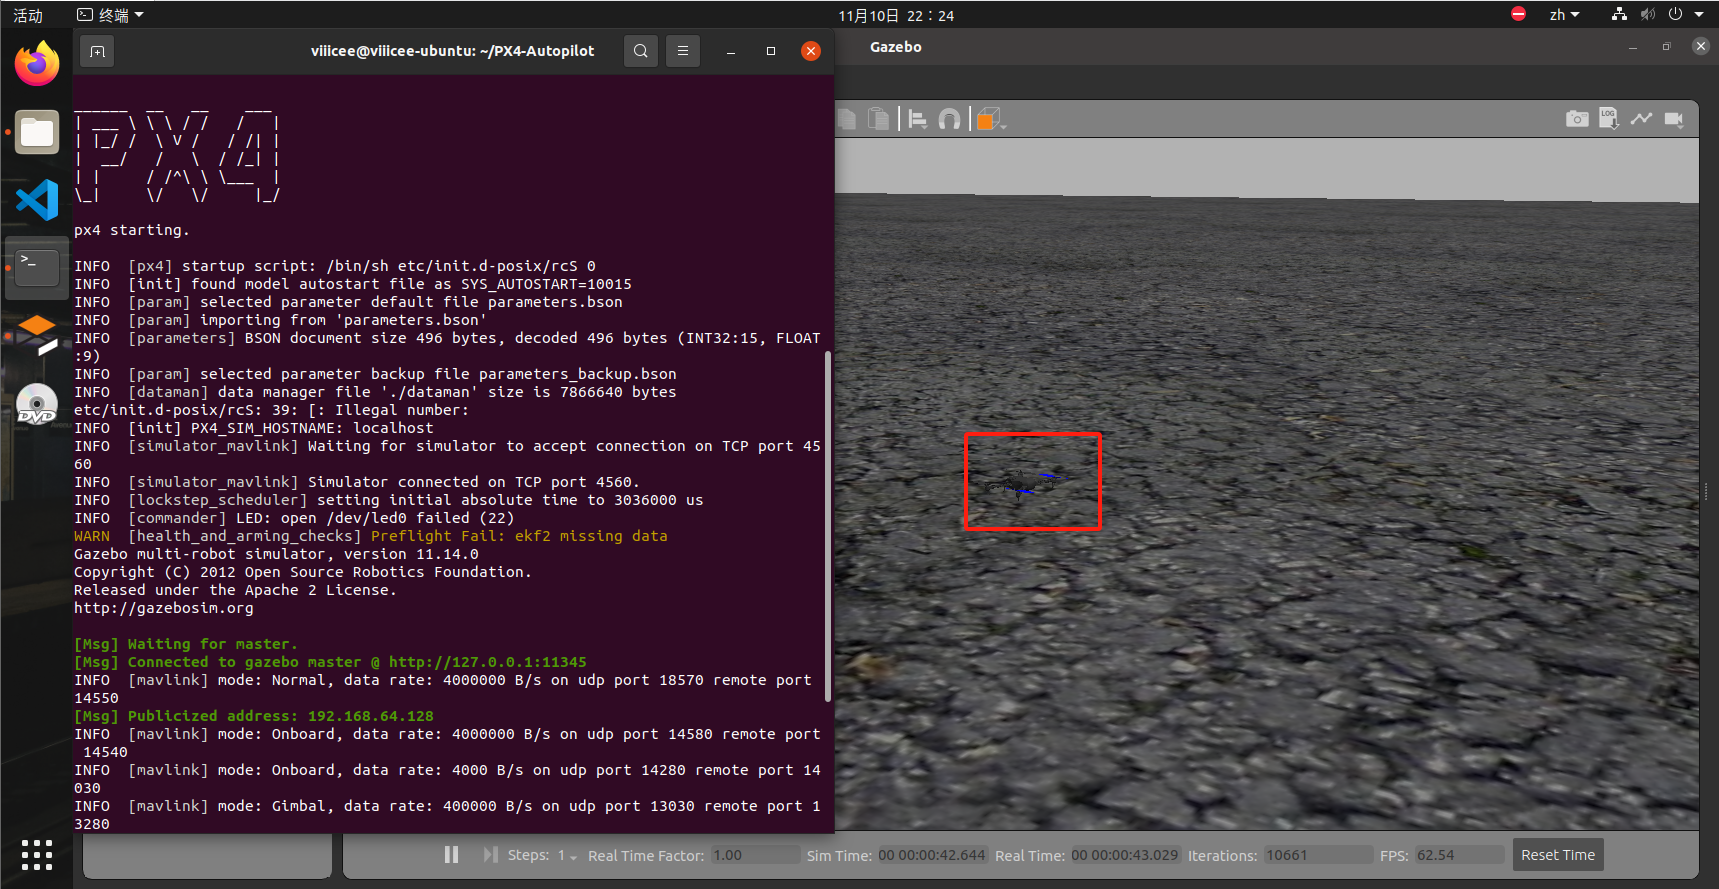
Task: Click the terminal title viiicee@viiicee-ubuntu
Action: click(x=452, y=51)
